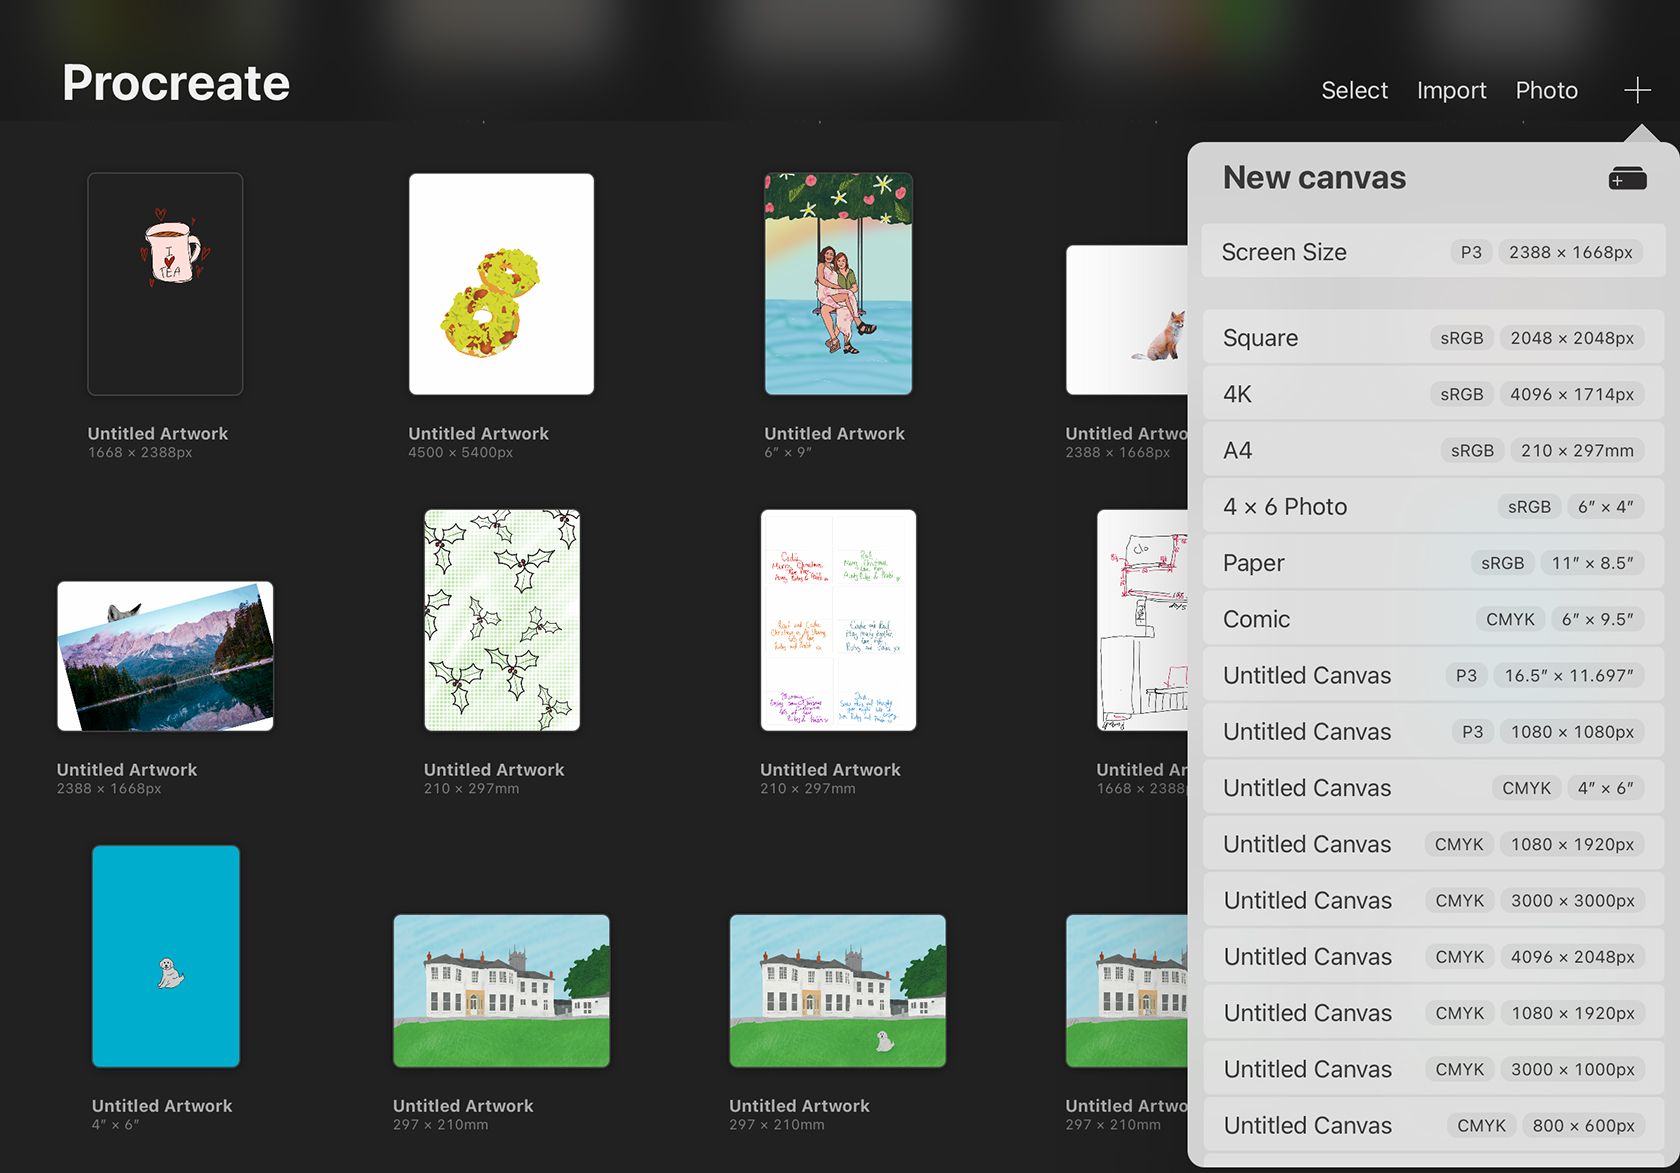
Task: Open the Photo option in header
Action: click(1546, 91)
